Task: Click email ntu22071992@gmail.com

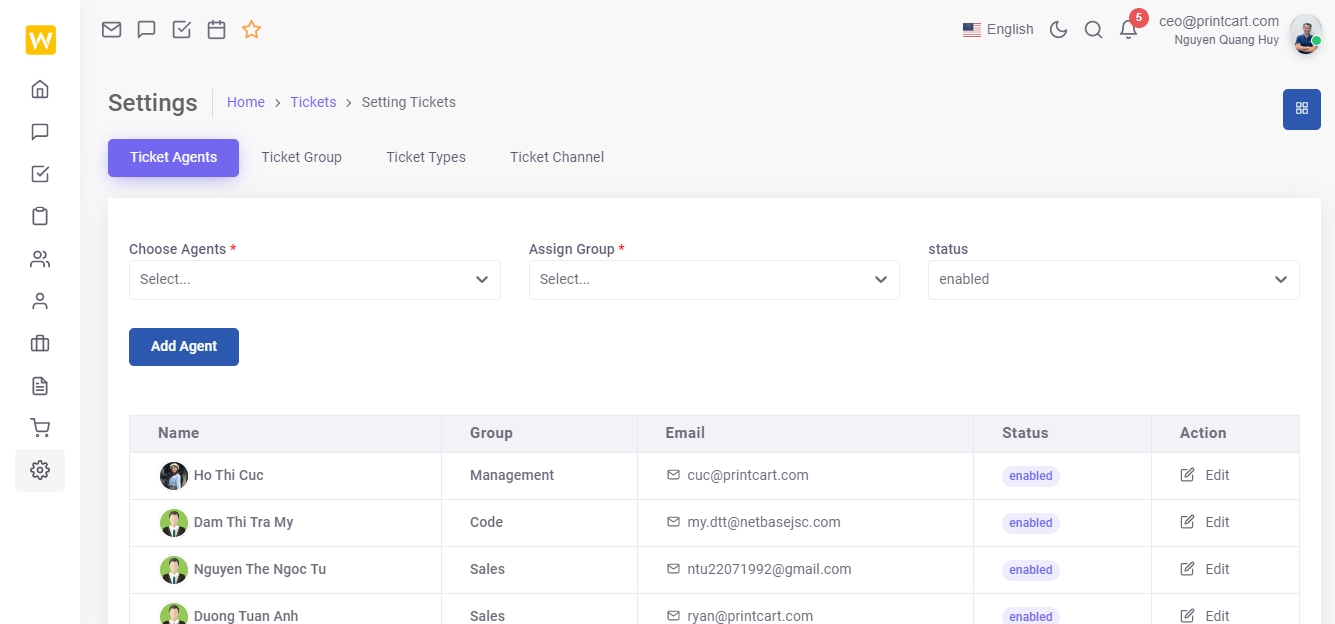Action: 769,569
